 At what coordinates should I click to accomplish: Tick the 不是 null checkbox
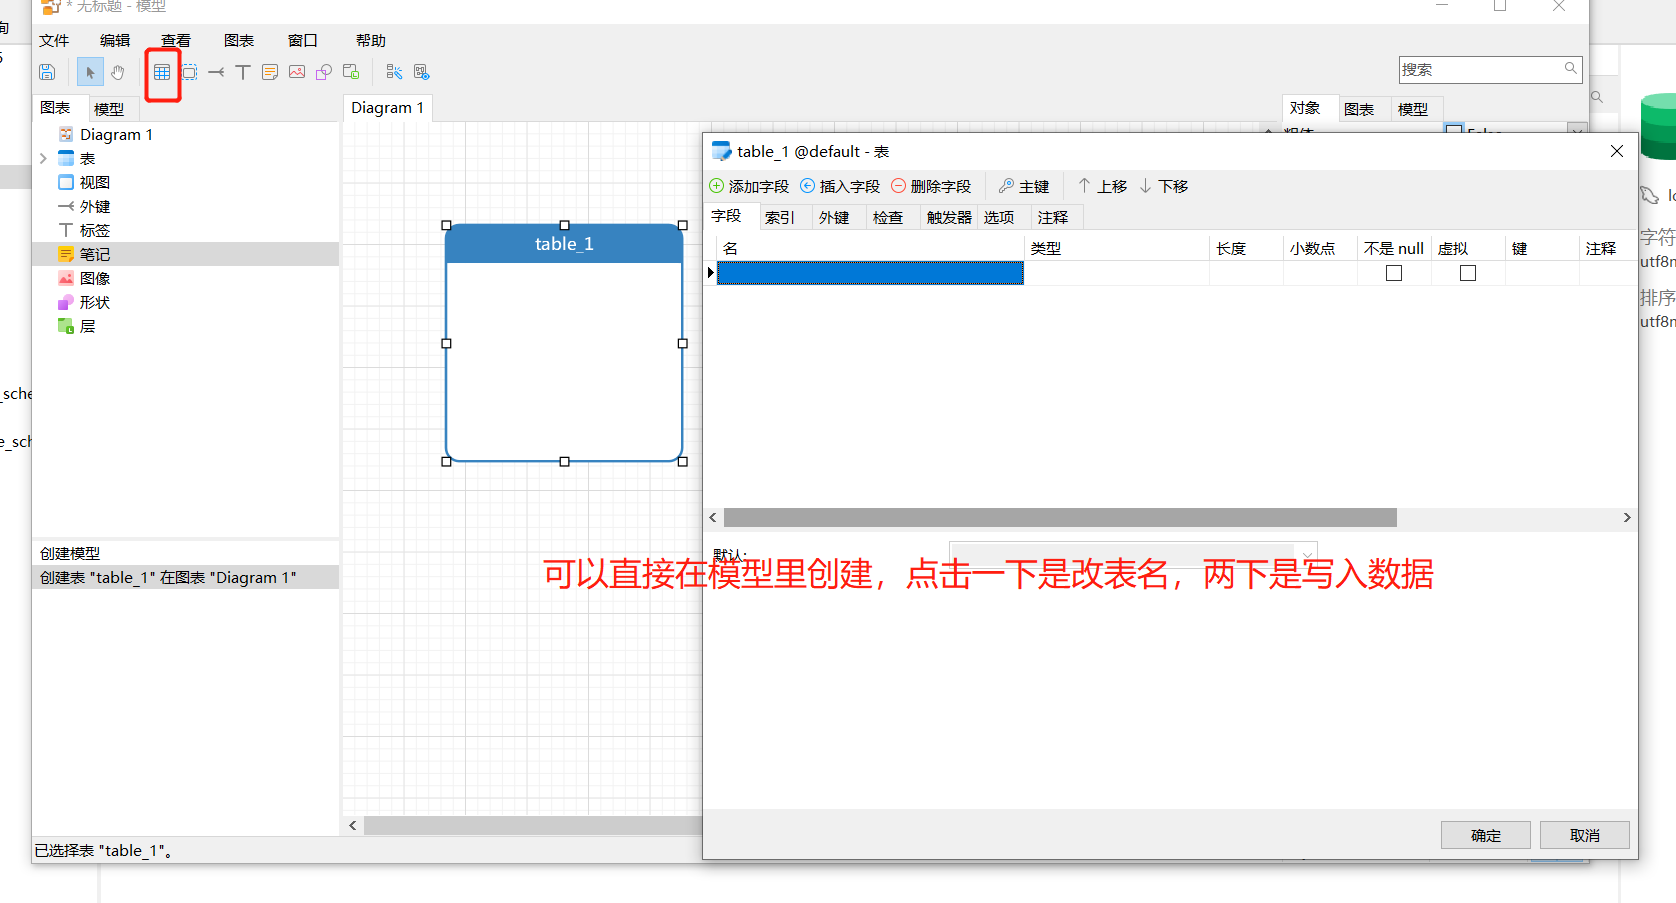coord(1394,273)
